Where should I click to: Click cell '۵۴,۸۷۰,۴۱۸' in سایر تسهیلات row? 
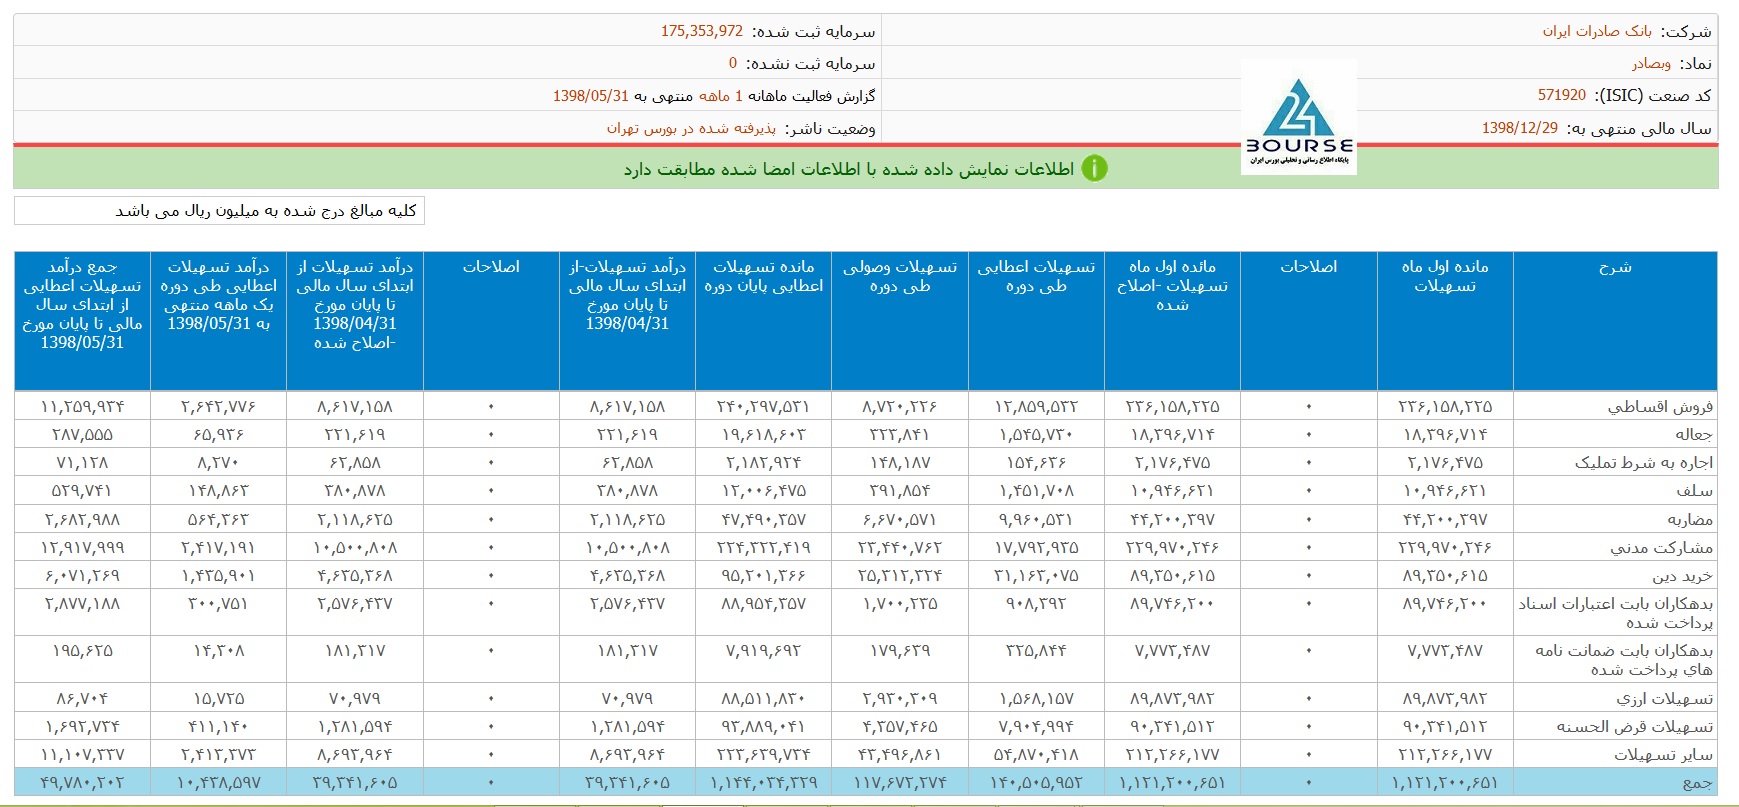[x=1036, y=754]
